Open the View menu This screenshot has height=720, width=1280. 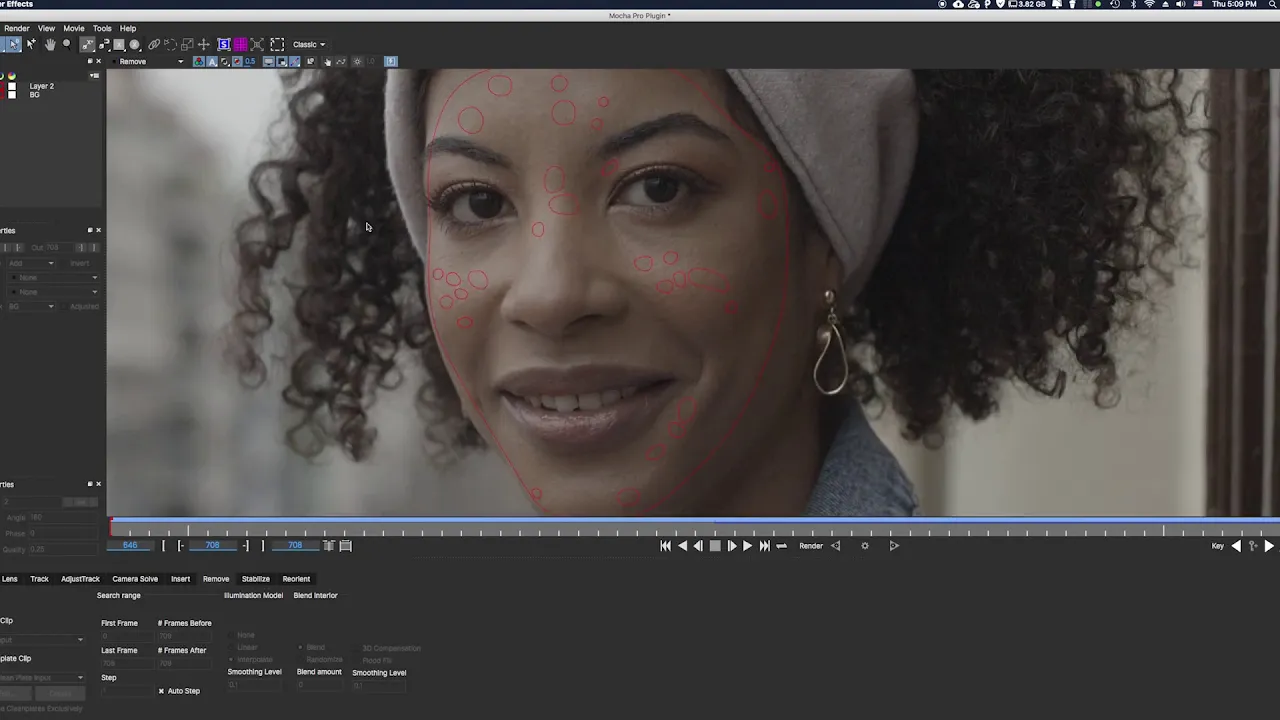46,28
